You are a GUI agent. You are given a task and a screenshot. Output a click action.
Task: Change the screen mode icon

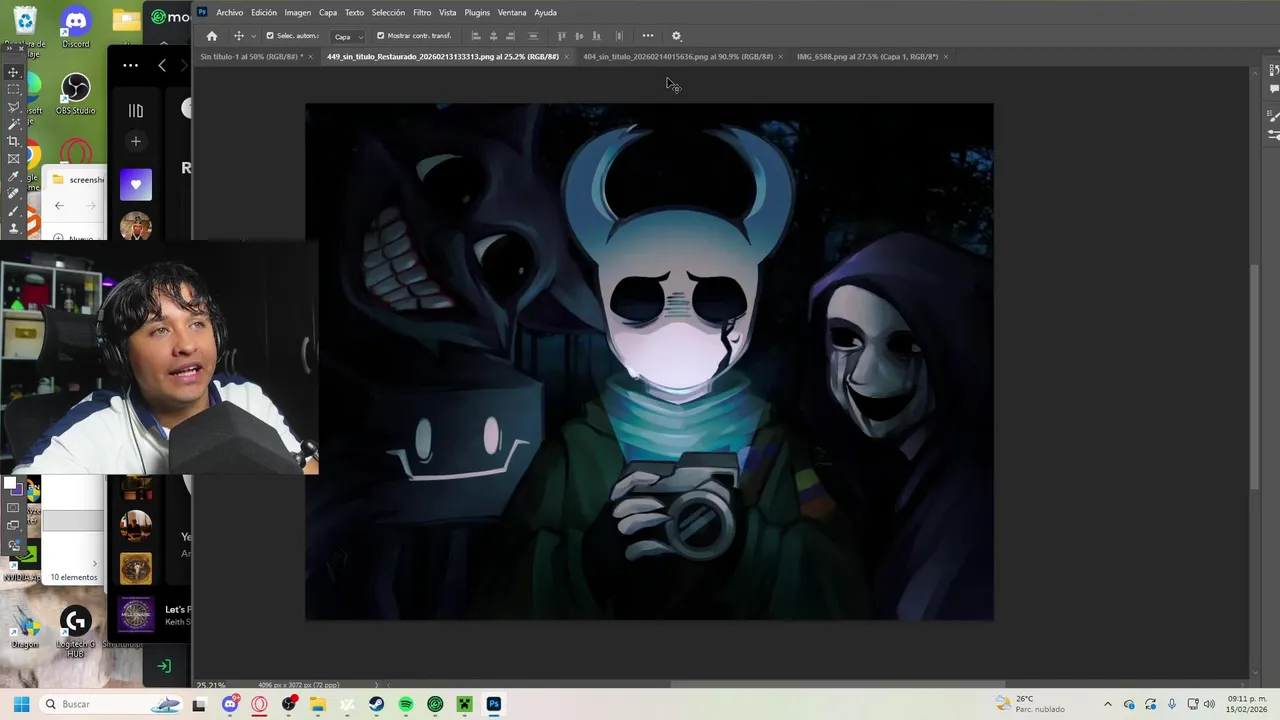pos(13,525)
